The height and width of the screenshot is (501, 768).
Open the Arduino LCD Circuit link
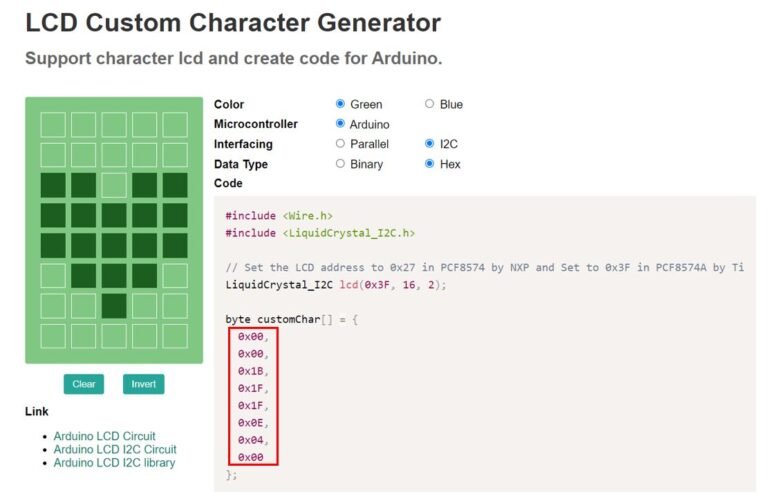(x=104, y=436)
